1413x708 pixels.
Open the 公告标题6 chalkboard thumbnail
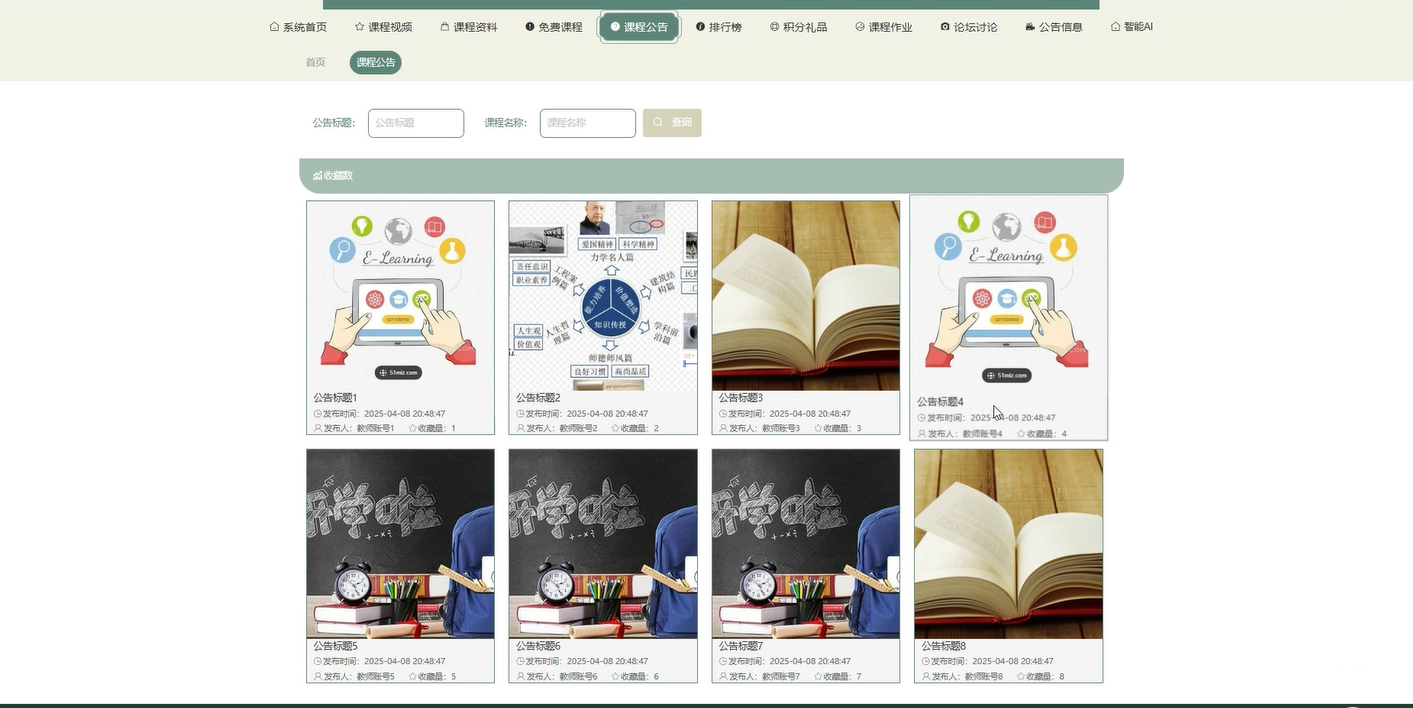(x=603, y=544)
